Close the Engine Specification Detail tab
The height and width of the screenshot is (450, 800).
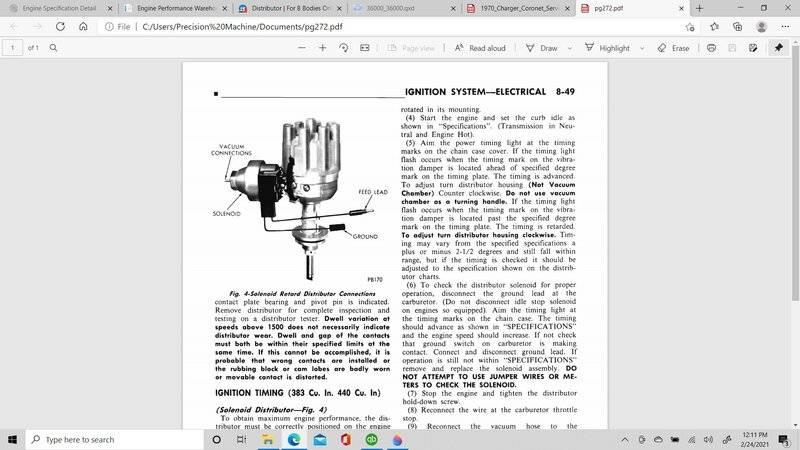pyautogui.click(x=110, y=9)
